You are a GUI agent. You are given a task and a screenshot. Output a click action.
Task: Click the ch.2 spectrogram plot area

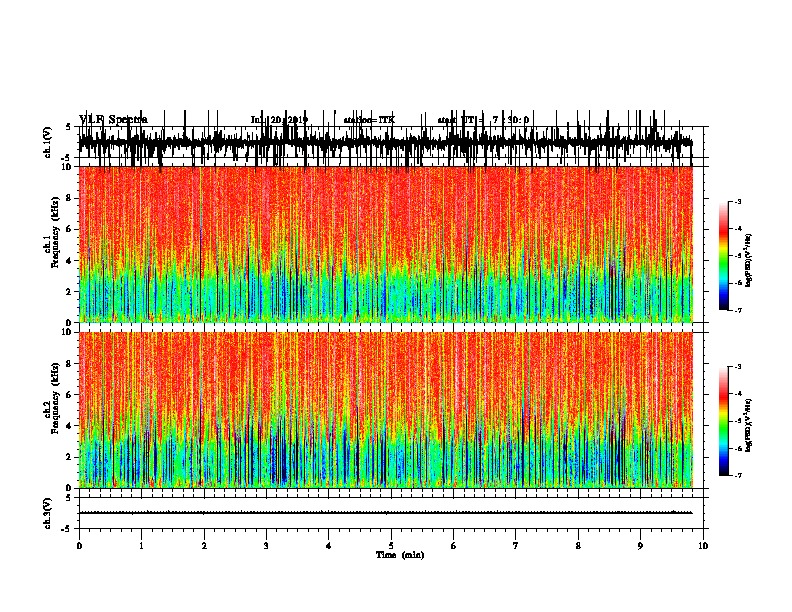(x=385, y=410)
